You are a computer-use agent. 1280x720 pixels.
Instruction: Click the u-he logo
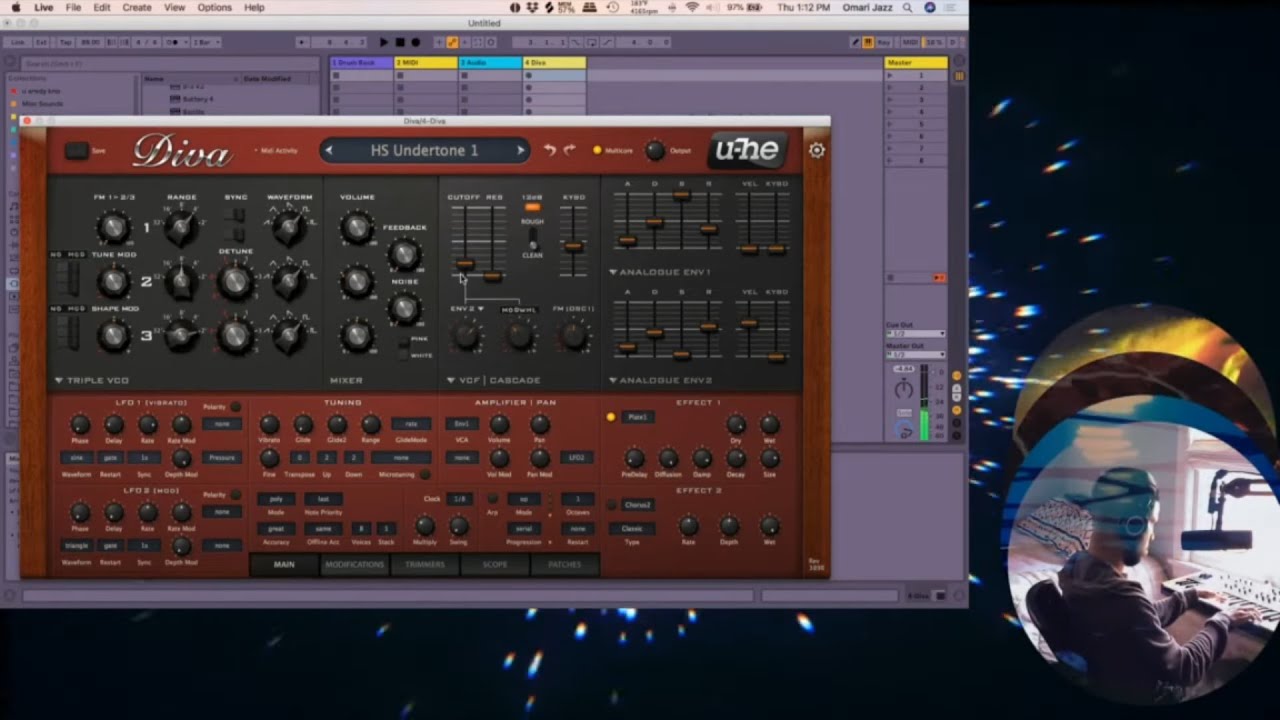(748, 150)
